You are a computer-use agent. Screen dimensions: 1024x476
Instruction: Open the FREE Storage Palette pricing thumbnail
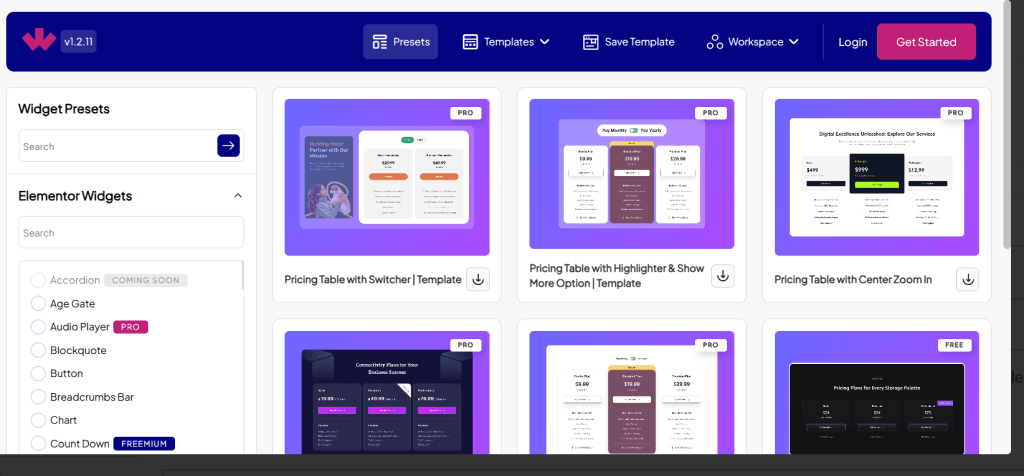pos(876,392)
